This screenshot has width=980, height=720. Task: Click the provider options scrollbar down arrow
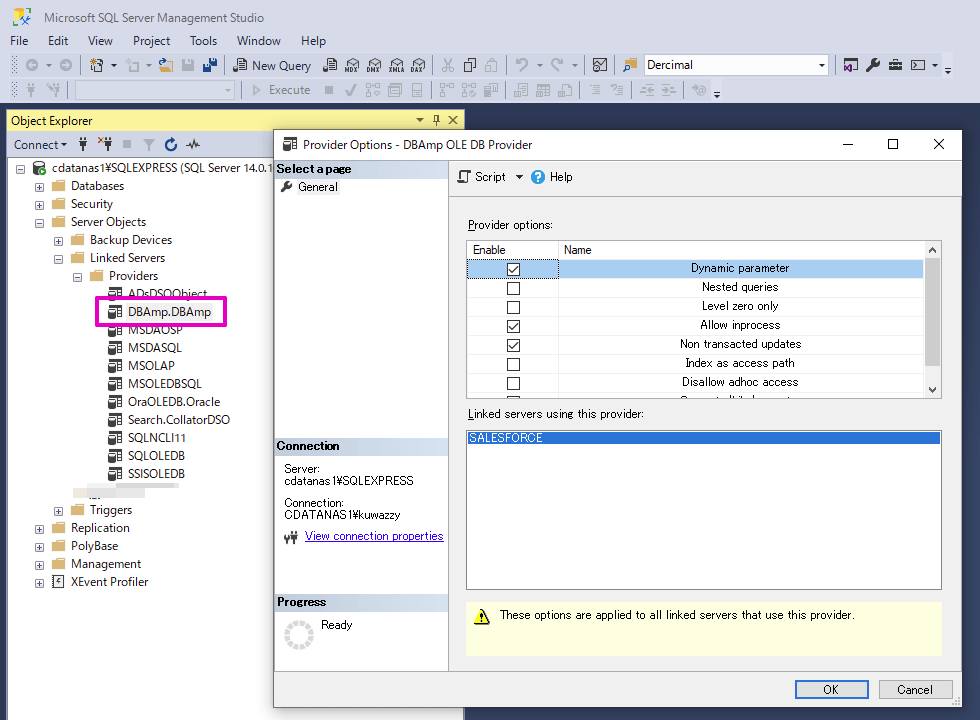click(x=933, y=389)
